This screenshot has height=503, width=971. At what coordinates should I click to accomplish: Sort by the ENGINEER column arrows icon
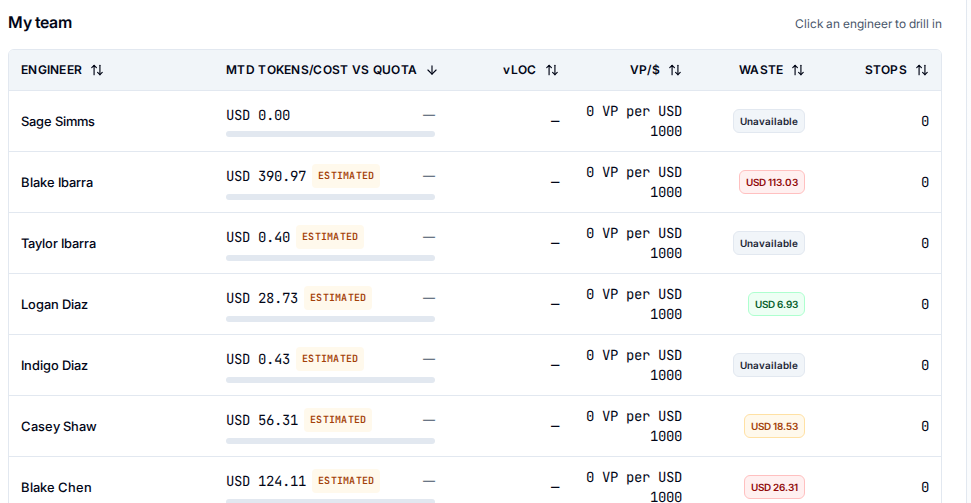[x=97, y=70]
